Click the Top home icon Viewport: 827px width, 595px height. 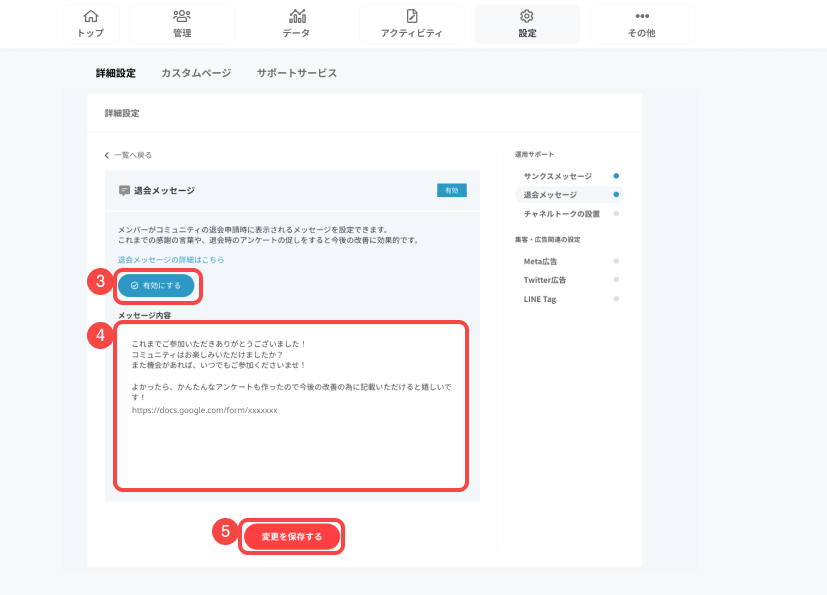click(x=90, y=16)
